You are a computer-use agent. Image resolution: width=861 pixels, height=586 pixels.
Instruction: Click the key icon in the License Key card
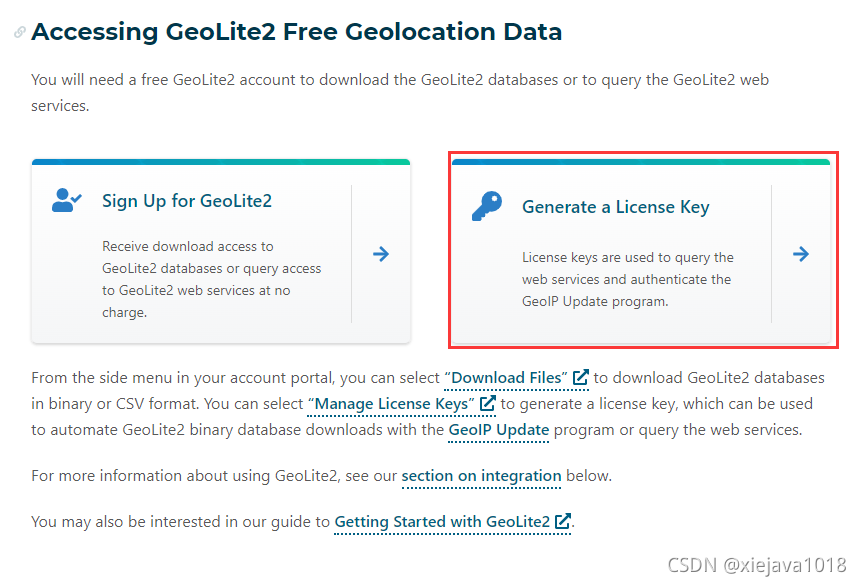click(x=487, y=207)
